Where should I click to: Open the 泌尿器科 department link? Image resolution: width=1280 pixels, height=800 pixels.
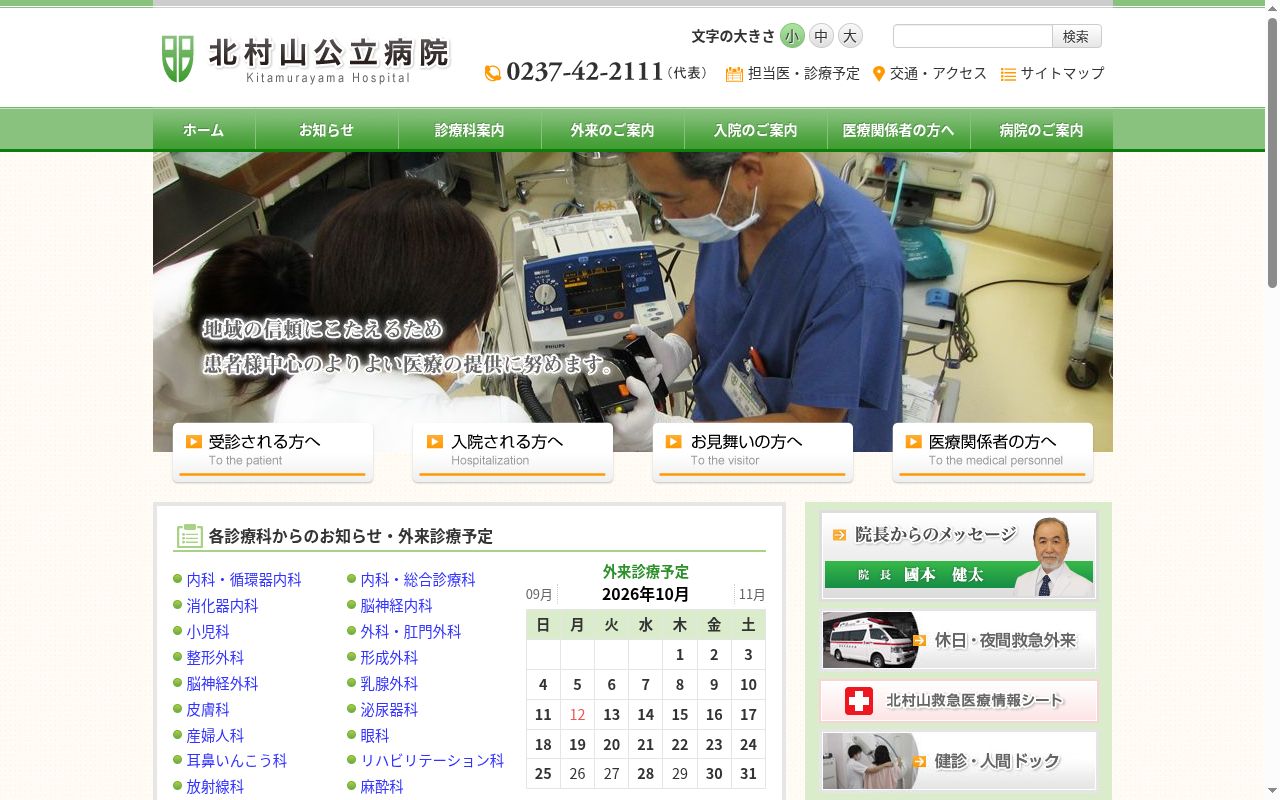(x=389, y=710)
